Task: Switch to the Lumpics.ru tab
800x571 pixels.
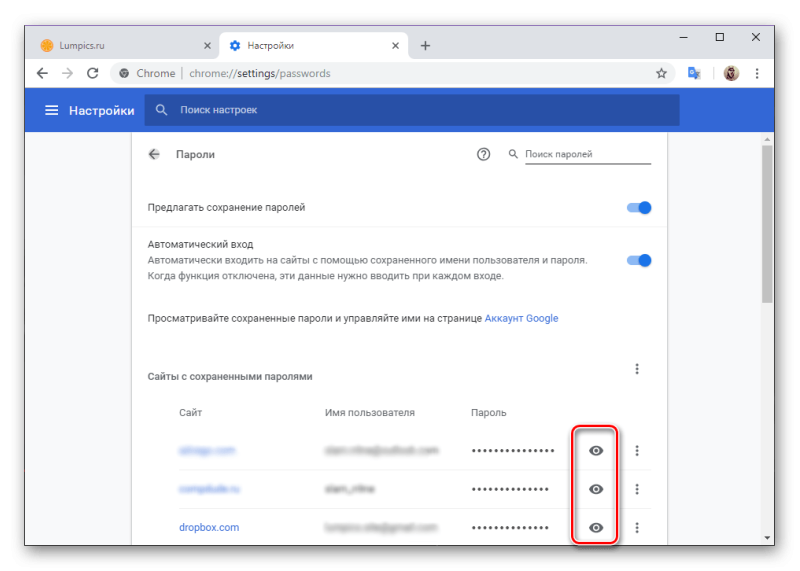Action: (122, 46)
